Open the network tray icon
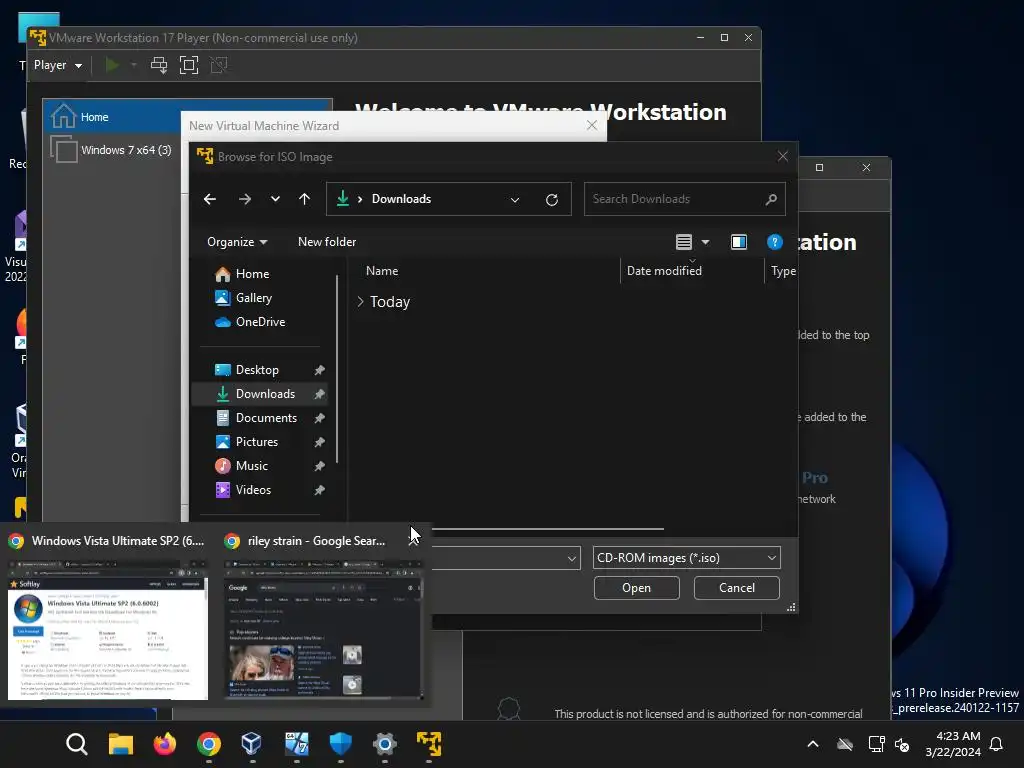The height and width of the screenshot is (768, 1024). (876, 744)
